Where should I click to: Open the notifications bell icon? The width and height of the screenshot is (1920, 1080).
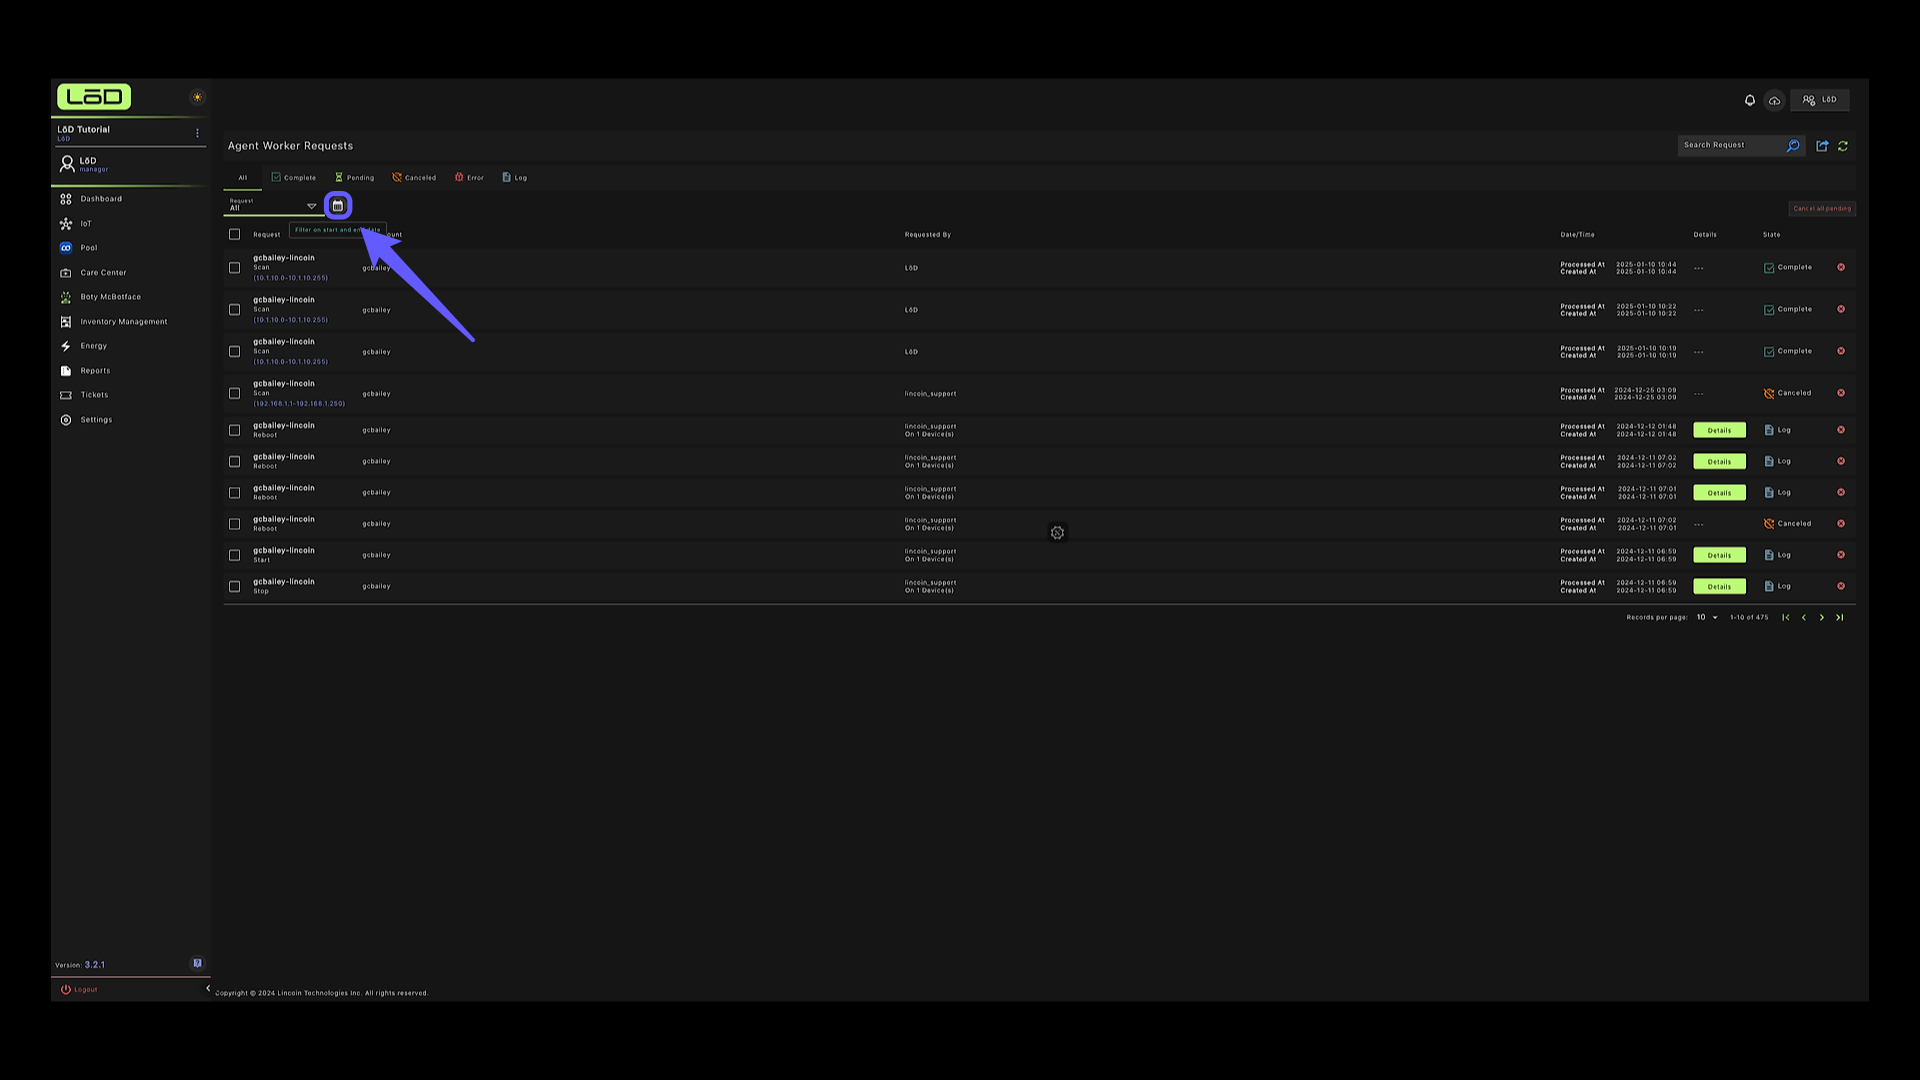click(x=1749, y=100)
